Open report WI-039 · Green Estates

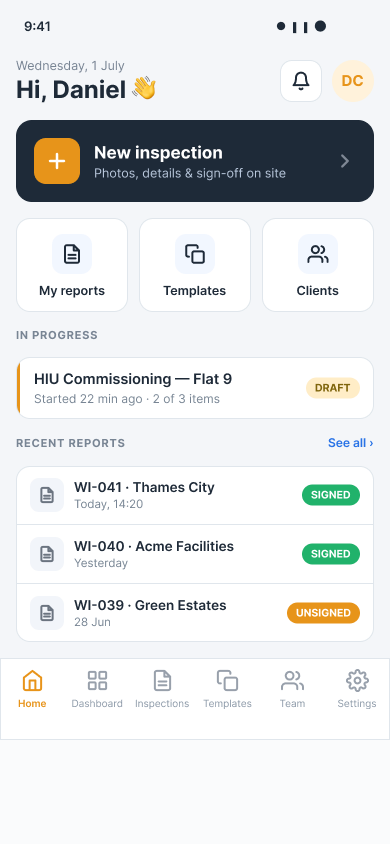[x=195, y=613]
